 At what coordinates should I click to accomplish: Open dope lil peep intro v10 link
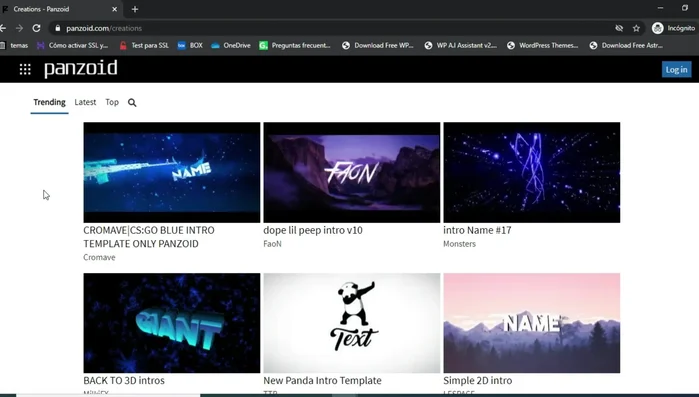(x=313, y=230)
